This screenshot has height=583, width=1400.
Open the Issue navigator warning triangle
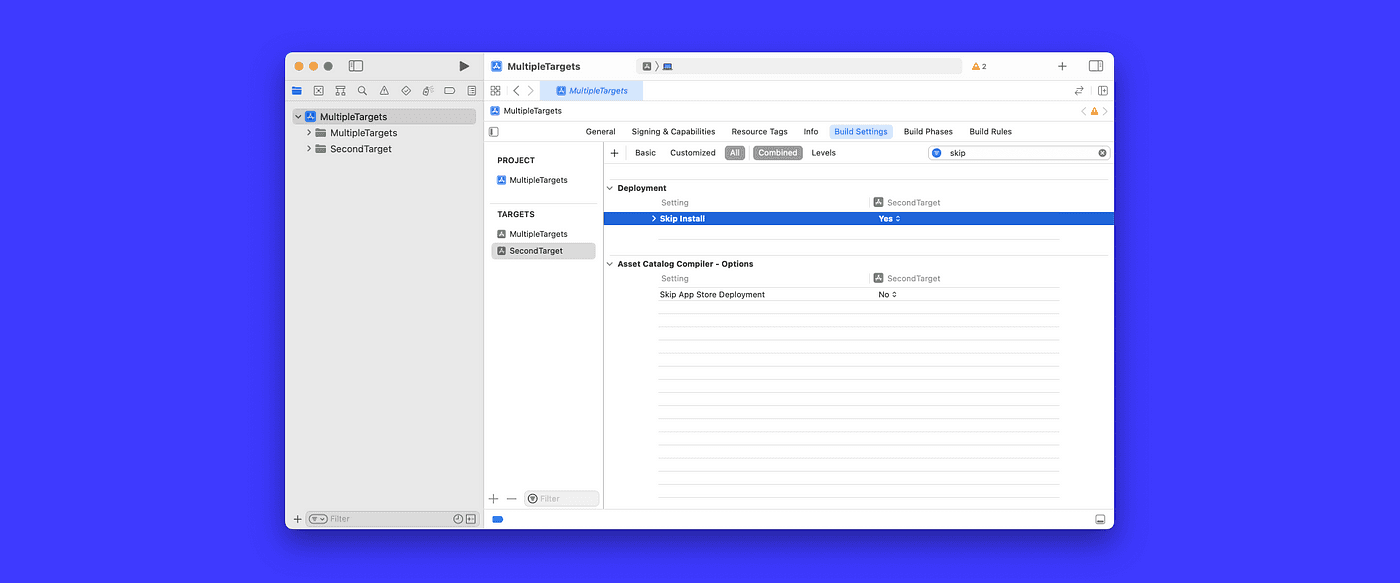coord(384,90)
